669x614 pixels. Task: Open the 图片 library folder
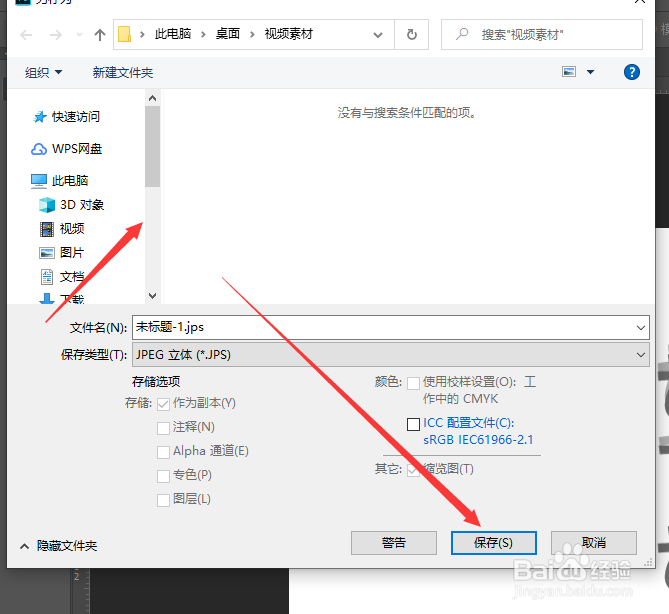coord(62,253)
